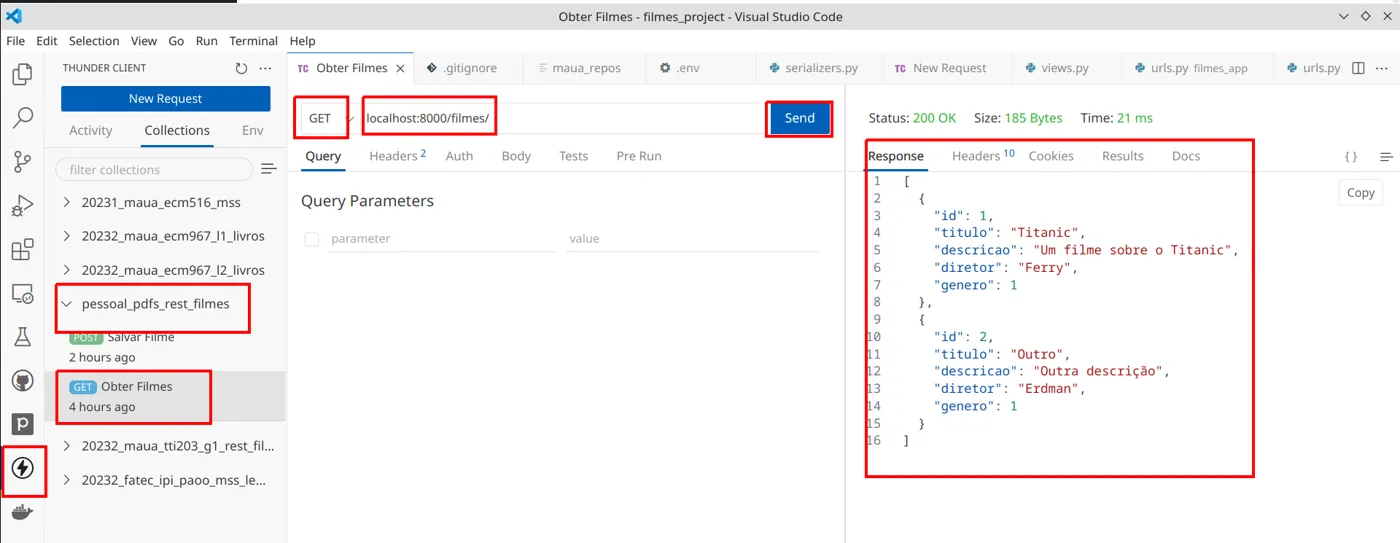Open the Go menu
The image size is (1400, 543).
click(176, 41)
